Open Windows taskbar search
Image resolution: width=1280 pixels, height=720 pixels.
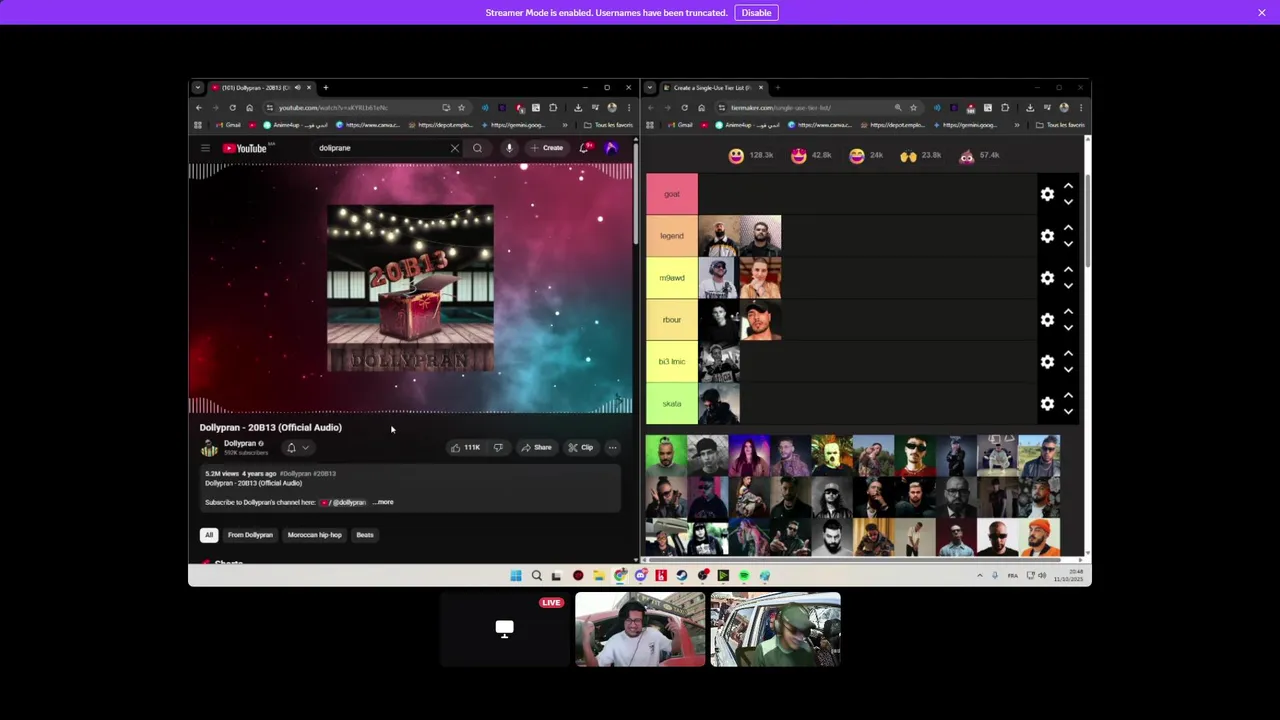tap(536, 575)
